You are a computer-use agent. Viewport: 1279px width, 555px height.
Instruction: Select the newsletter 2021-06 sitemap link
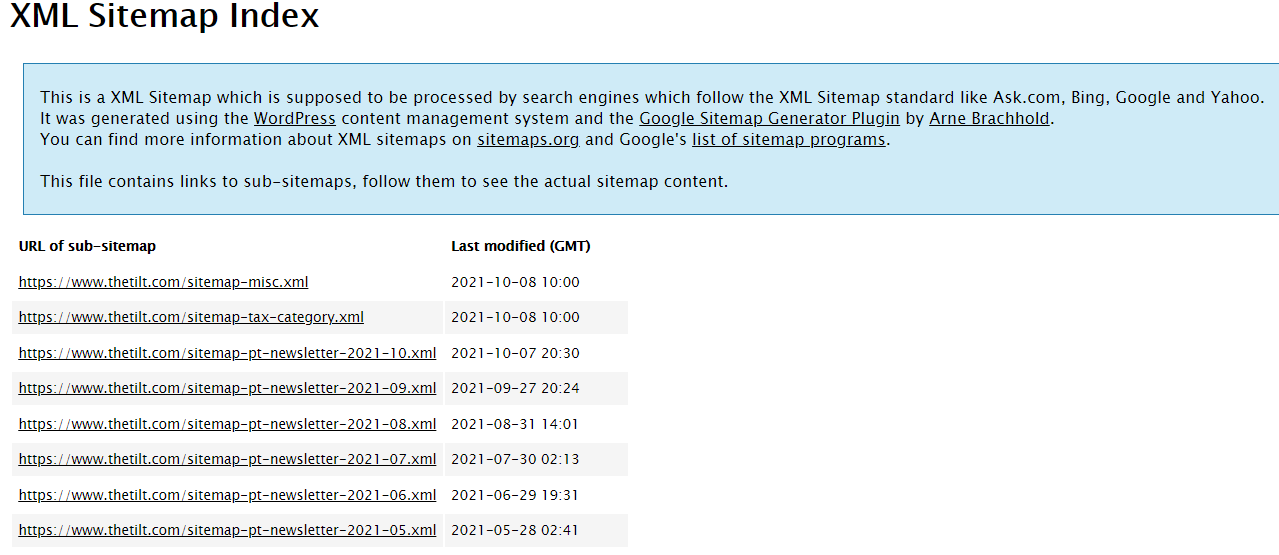coord(227,495)
